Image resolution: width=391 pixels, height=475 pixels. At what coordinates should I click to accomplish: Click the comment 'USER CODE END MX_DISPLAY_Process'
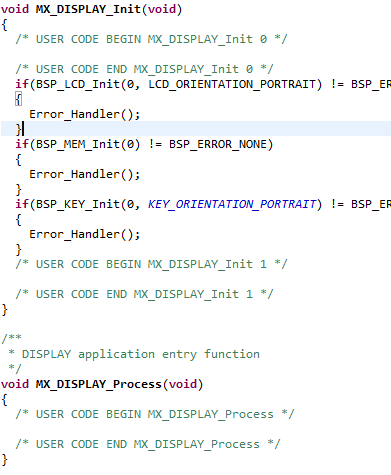tap(148, 444)
